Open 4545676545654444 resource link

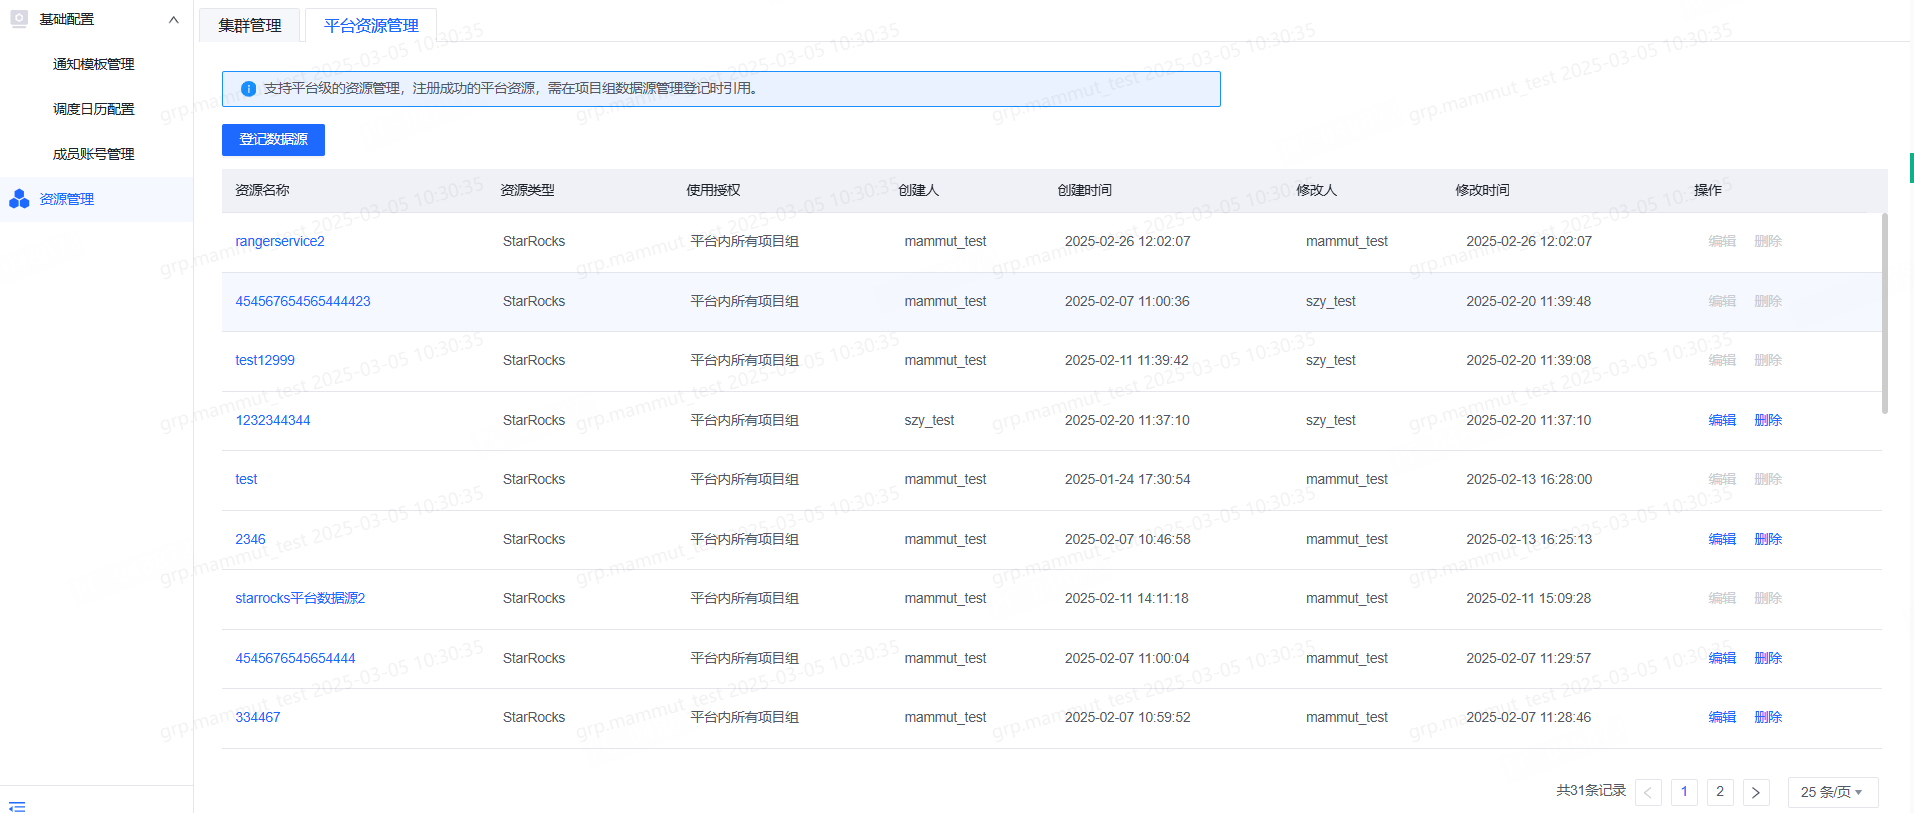pyautogui.click(x=295, y=658)
